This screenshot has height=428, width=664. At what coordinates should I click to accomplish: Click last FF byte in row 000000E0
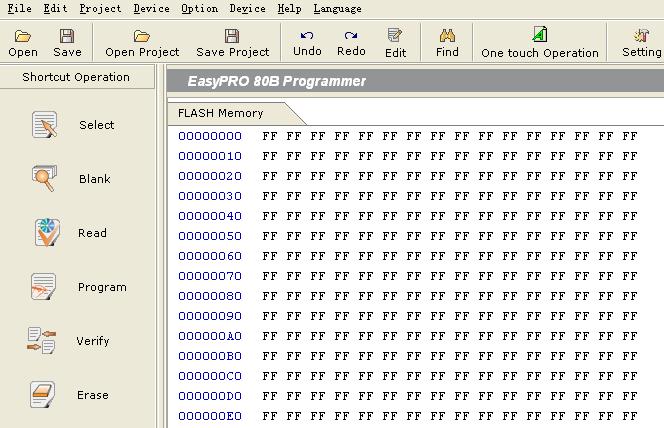(630, 416)
